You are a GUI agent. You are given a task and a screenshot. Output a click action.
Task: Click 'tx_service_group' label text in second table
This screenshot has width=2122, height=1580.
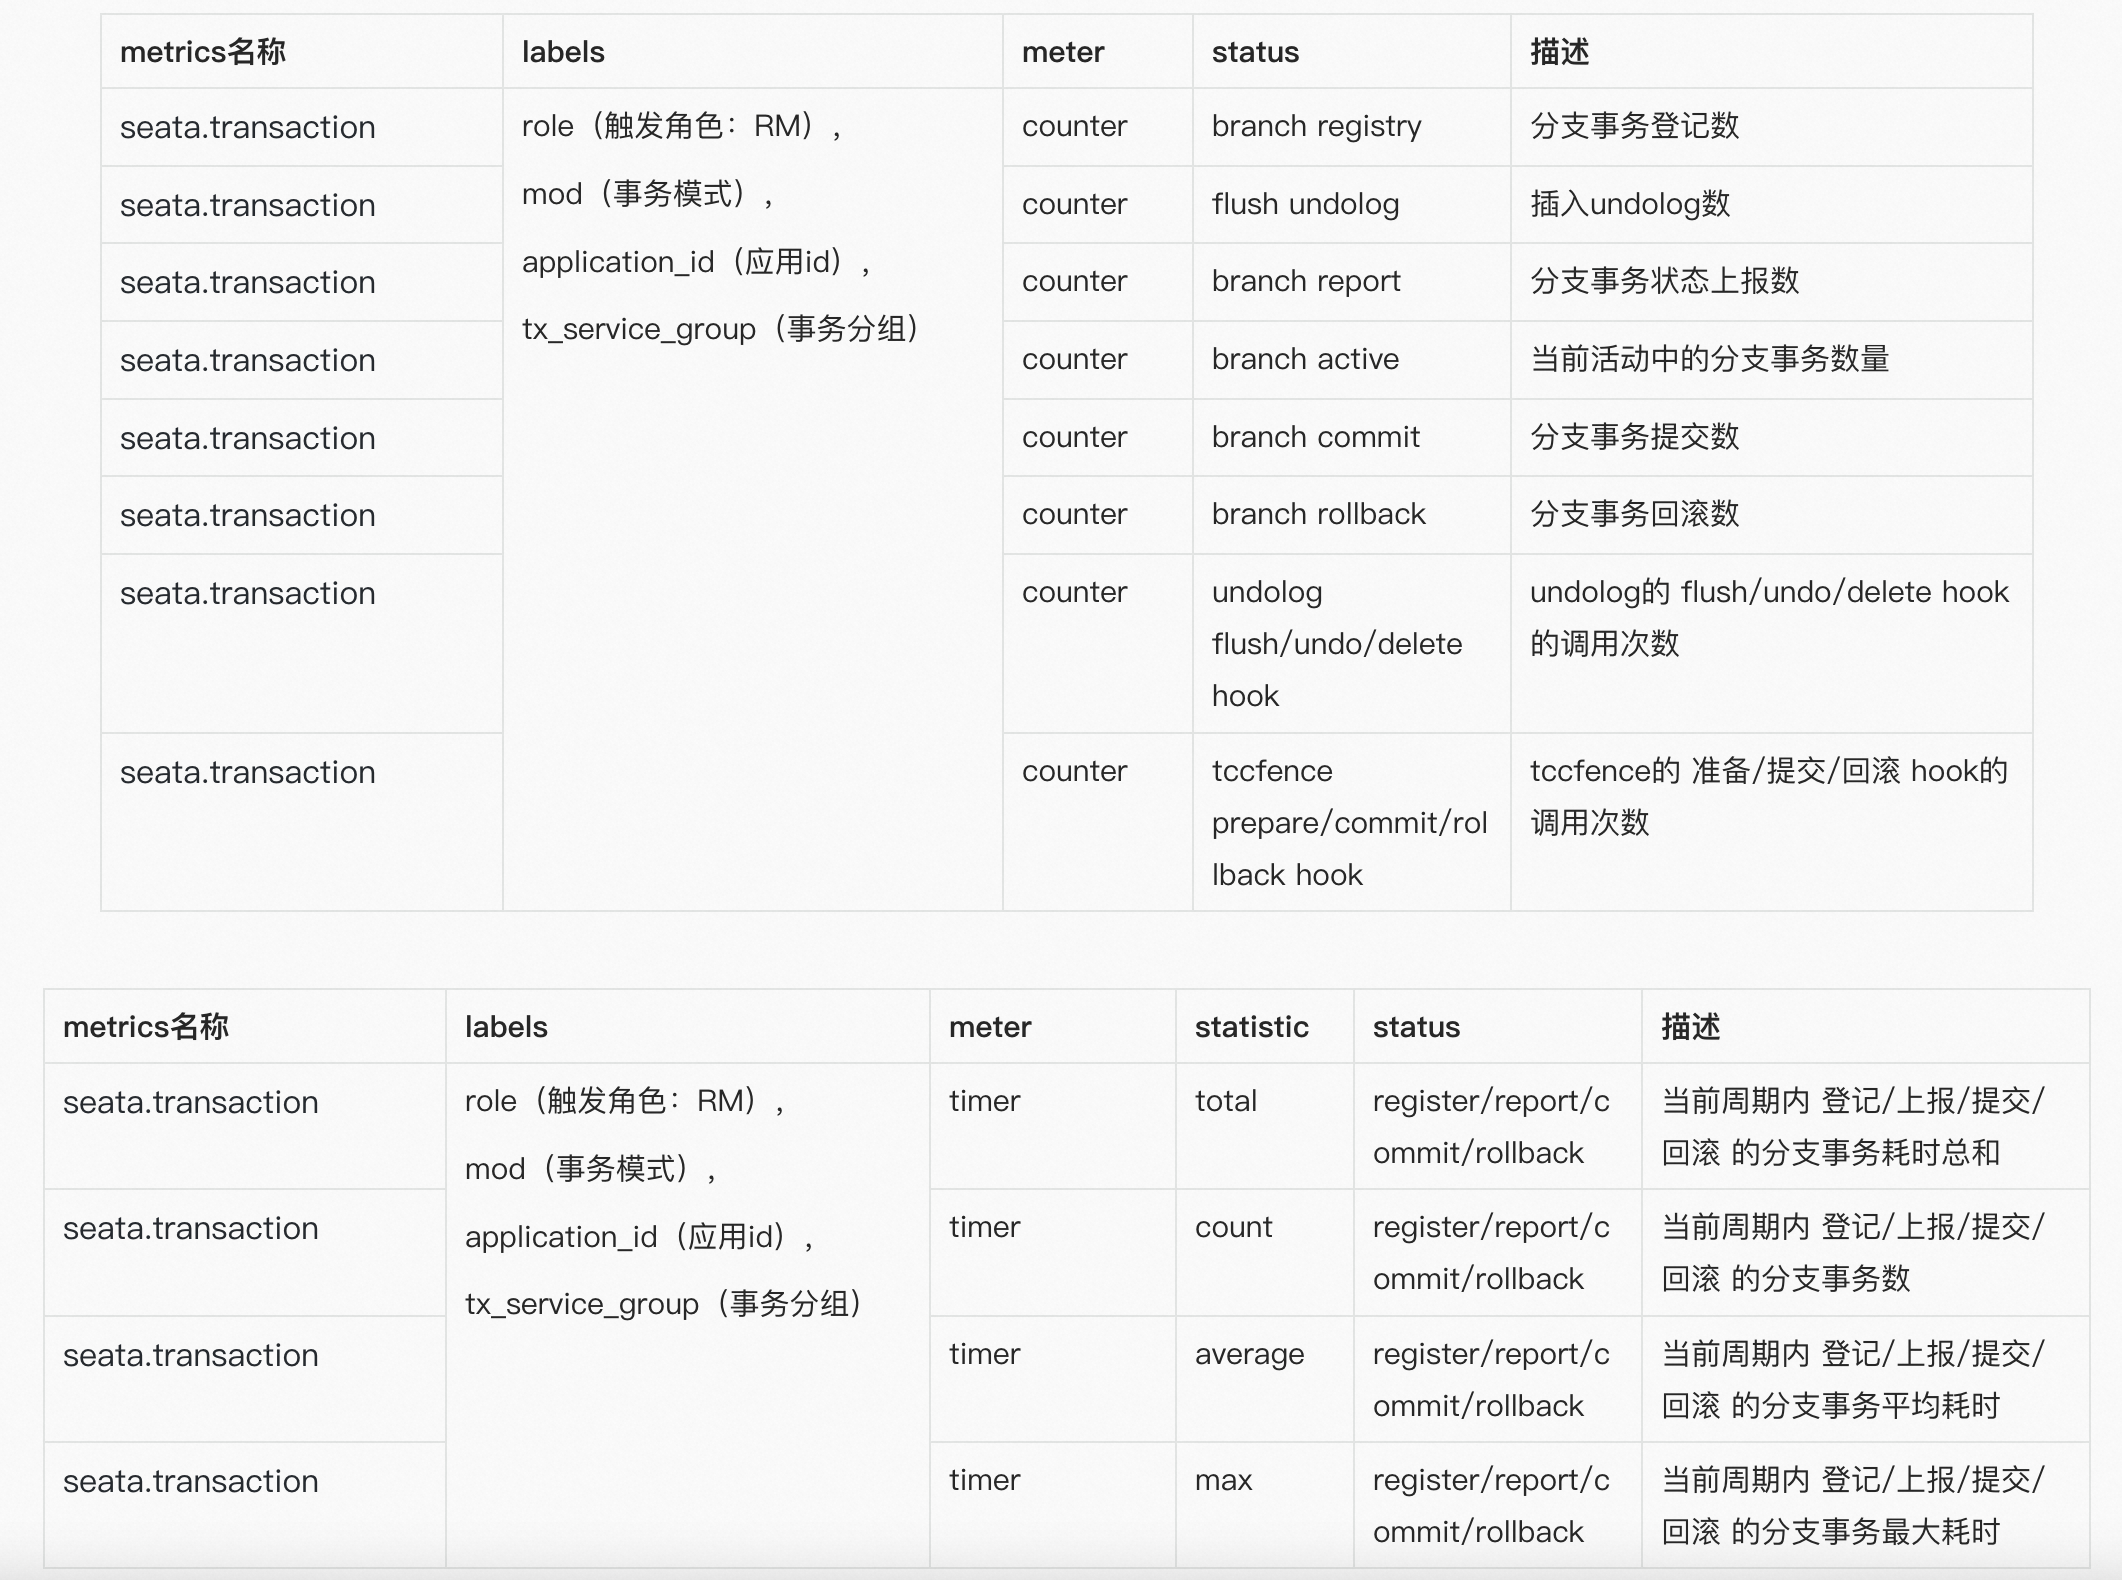[581, 1304]
